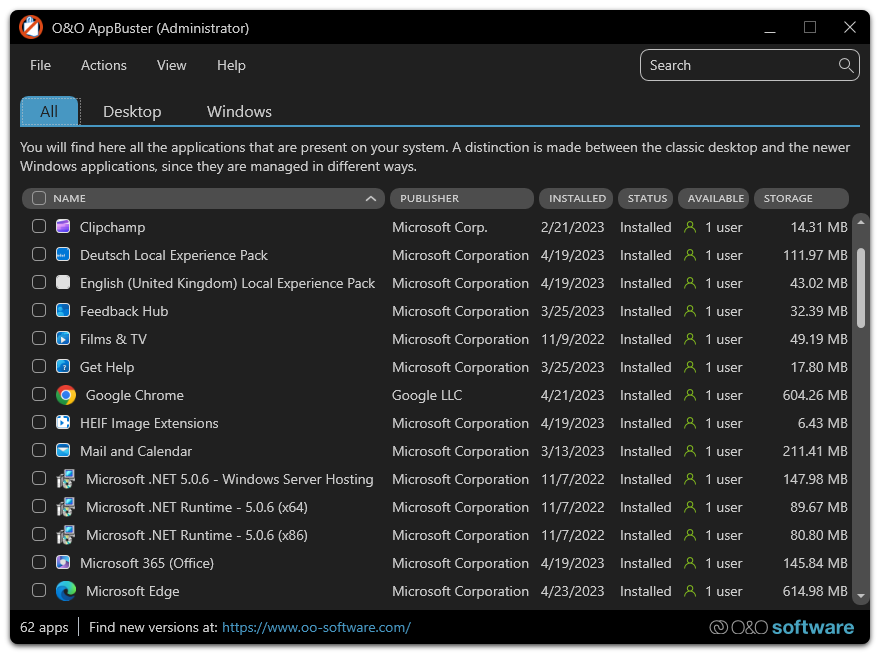
Task: Click the scrollbar down arrow
Action: [861, 596]
